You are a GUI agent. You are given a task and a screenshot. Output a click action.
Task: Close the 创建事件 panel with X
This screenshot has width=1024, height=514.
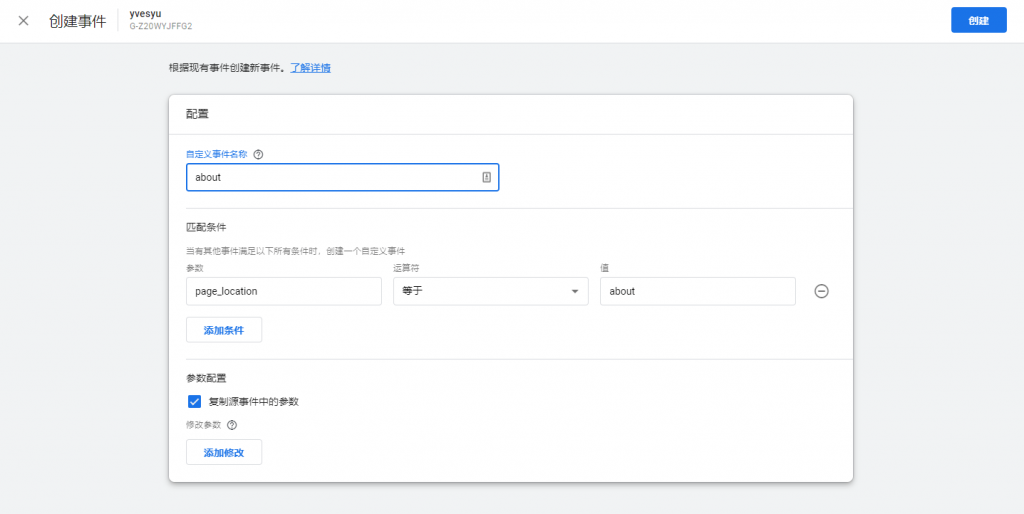coord(24,21)
